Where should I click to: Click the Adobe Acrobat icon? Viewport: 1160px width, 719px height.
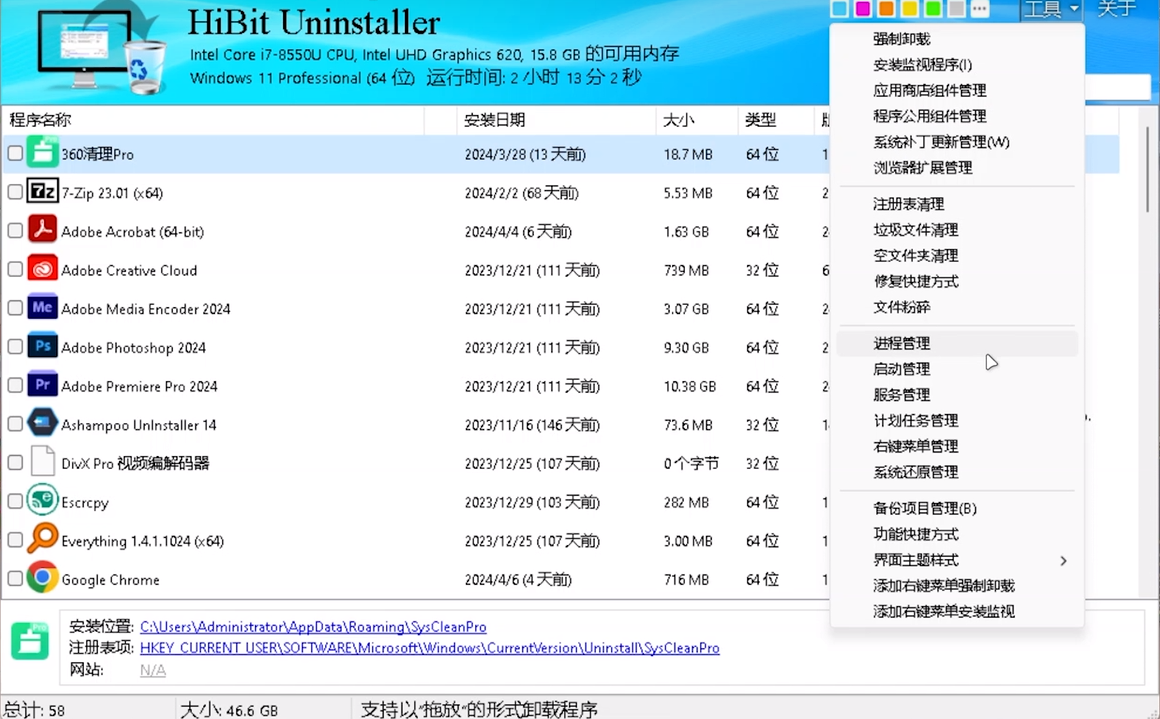pyautogui.click(x=42, y=230)
